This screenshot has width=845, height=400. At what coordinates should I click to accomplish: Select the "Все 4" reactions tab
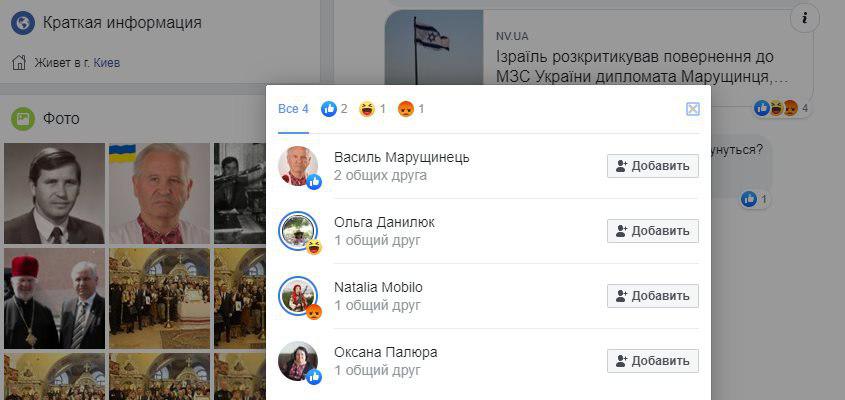pos(293,109)
